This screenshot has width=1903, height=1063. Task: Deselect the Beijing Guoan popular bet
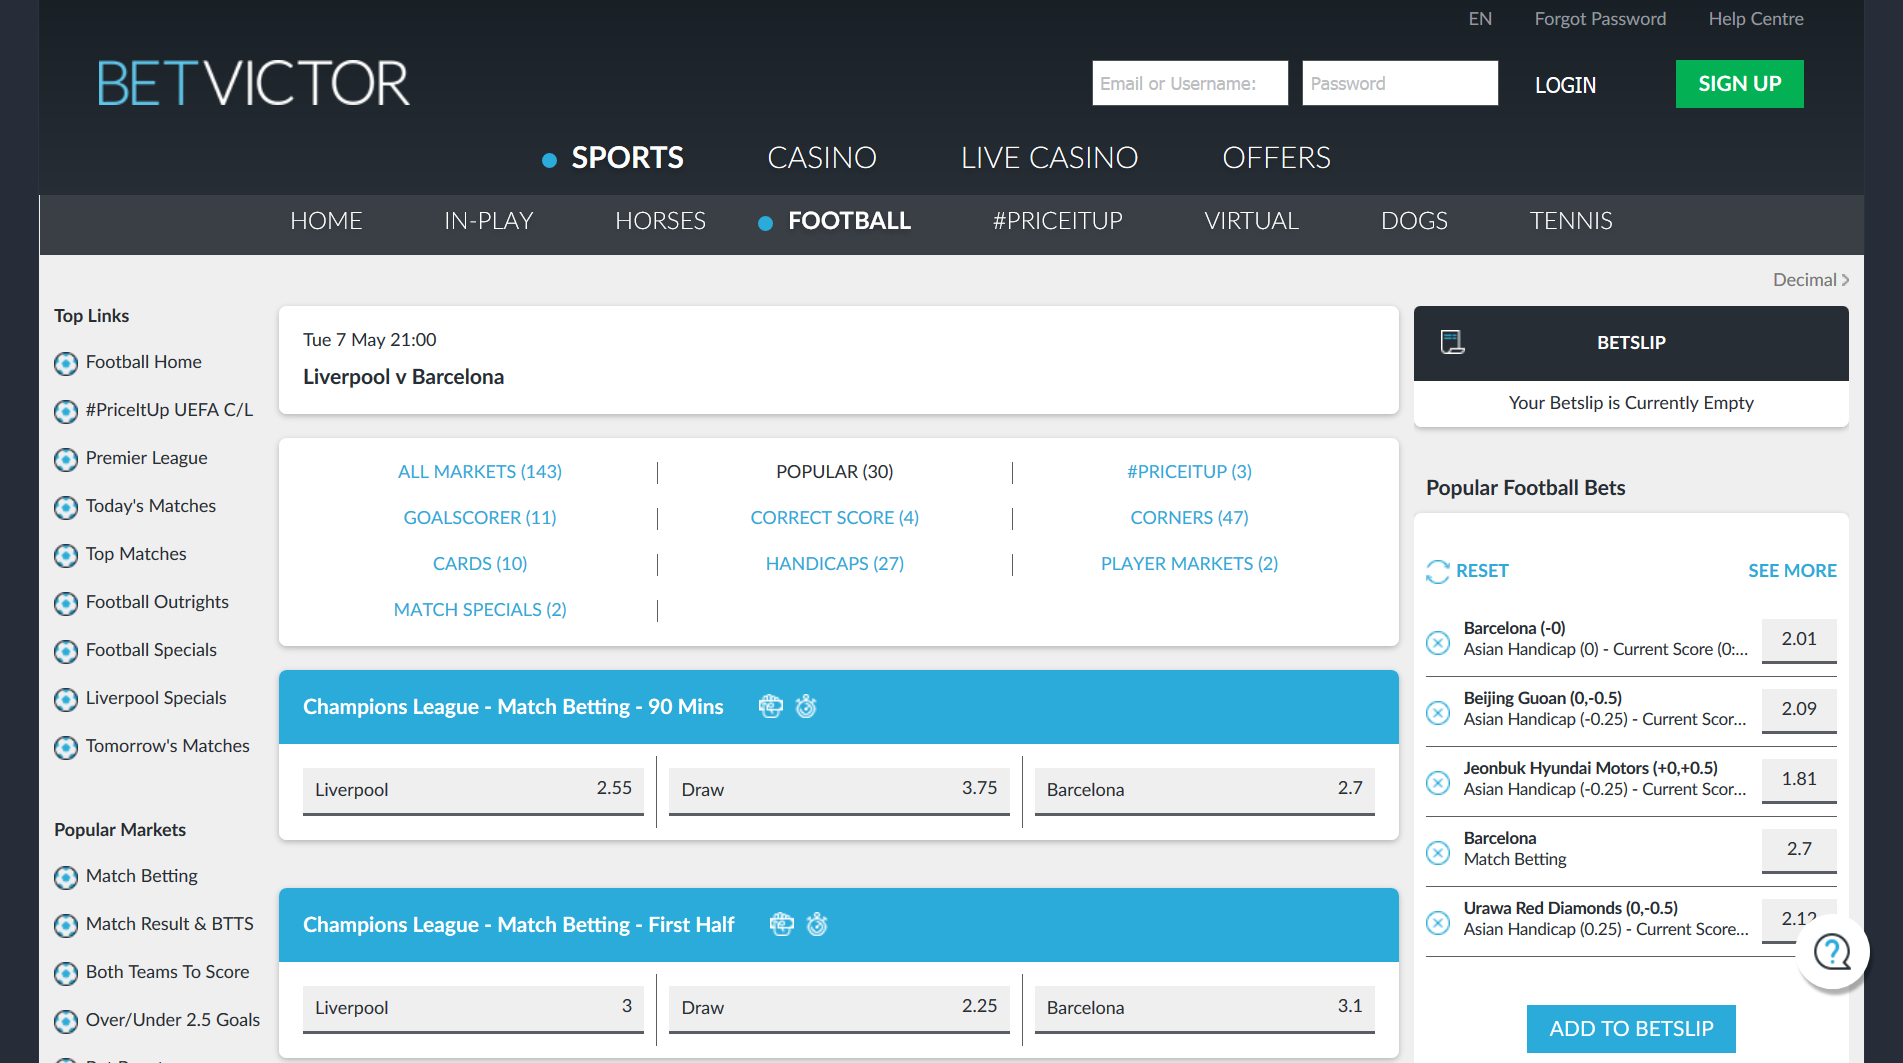coord(1438,712)
